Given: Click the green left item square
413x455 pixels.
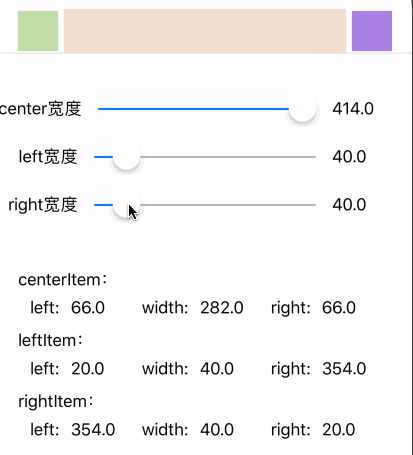Looking at the screenshot, I should [x=38, y=31].
